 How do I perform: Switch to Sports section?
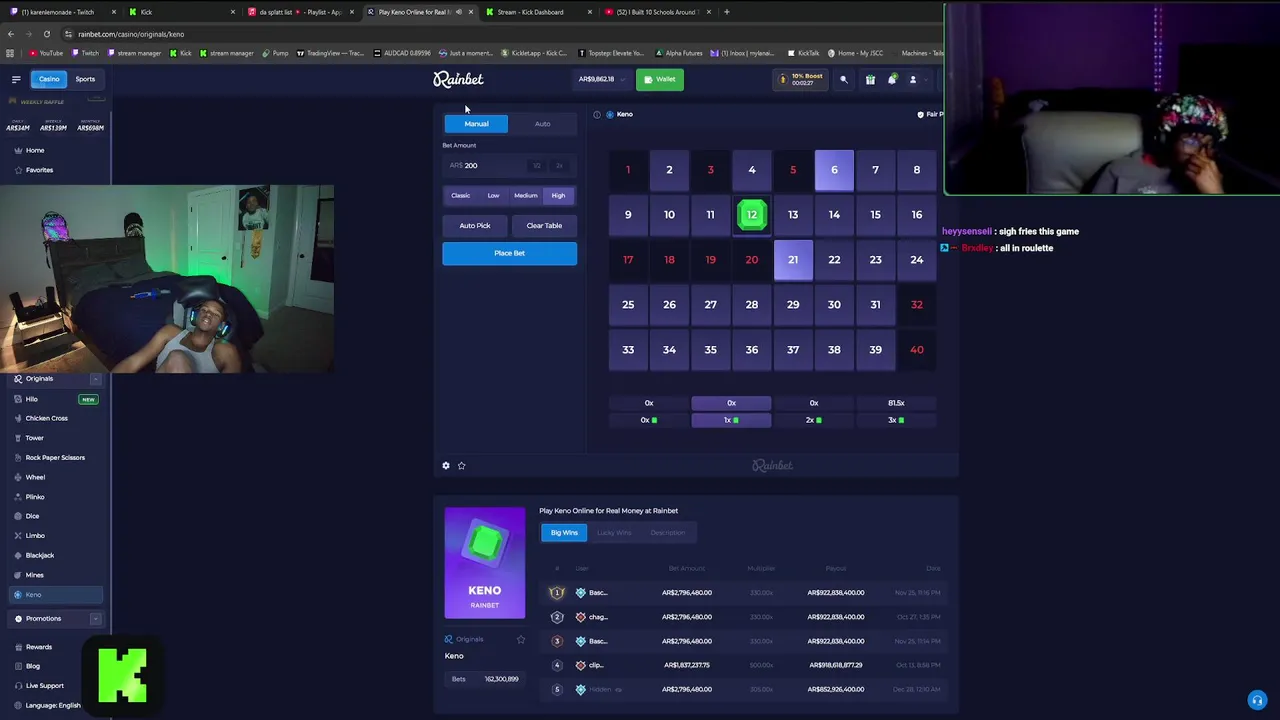point(85,79)
